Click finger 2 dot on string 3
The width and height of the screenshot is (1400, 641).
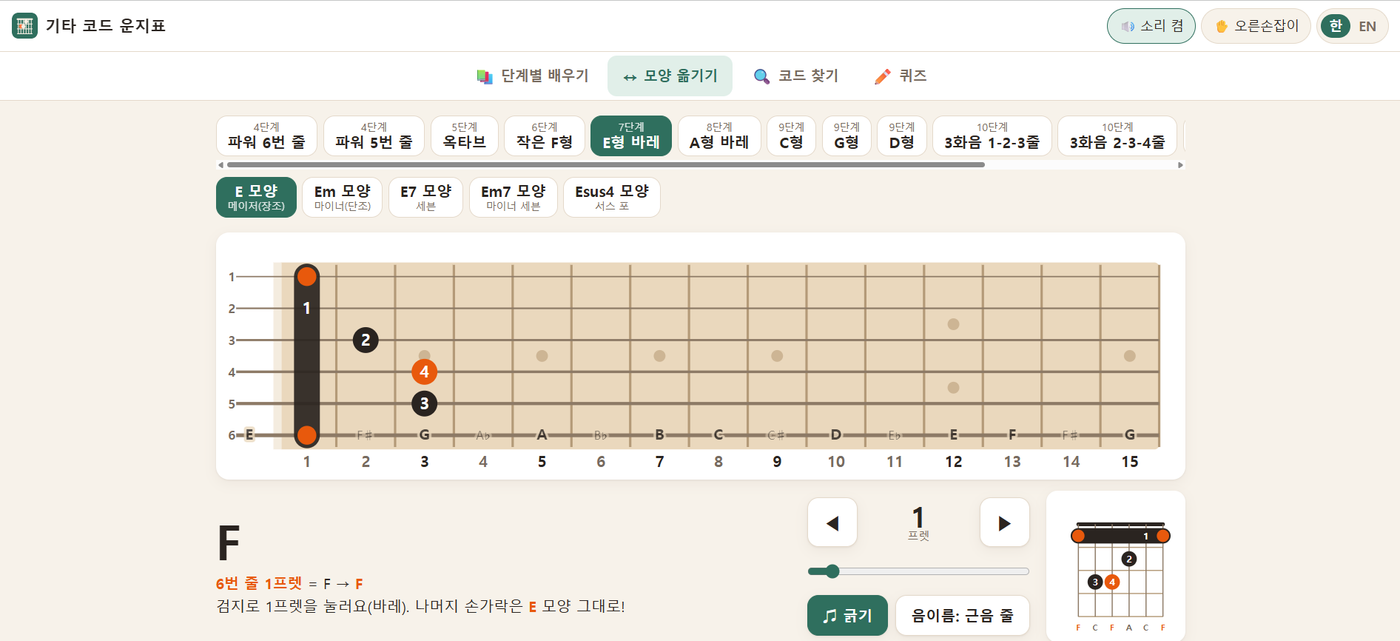(x=366, y=340)
